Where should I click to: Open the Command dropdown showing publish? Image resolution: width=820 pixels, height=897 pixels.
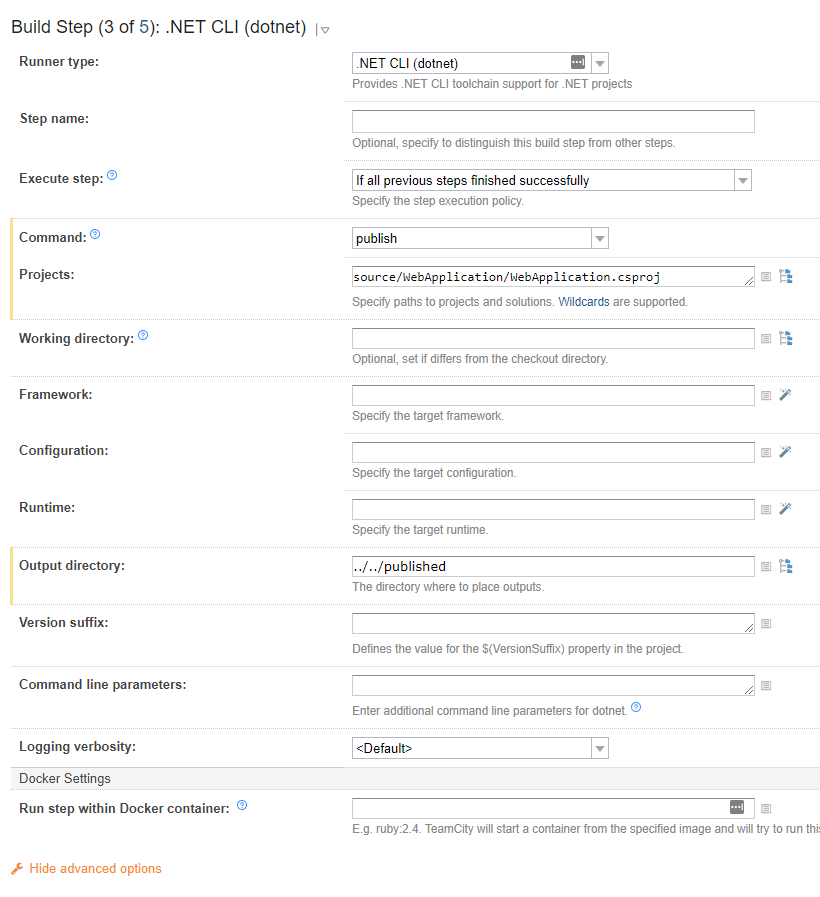(x=600, y=239)
